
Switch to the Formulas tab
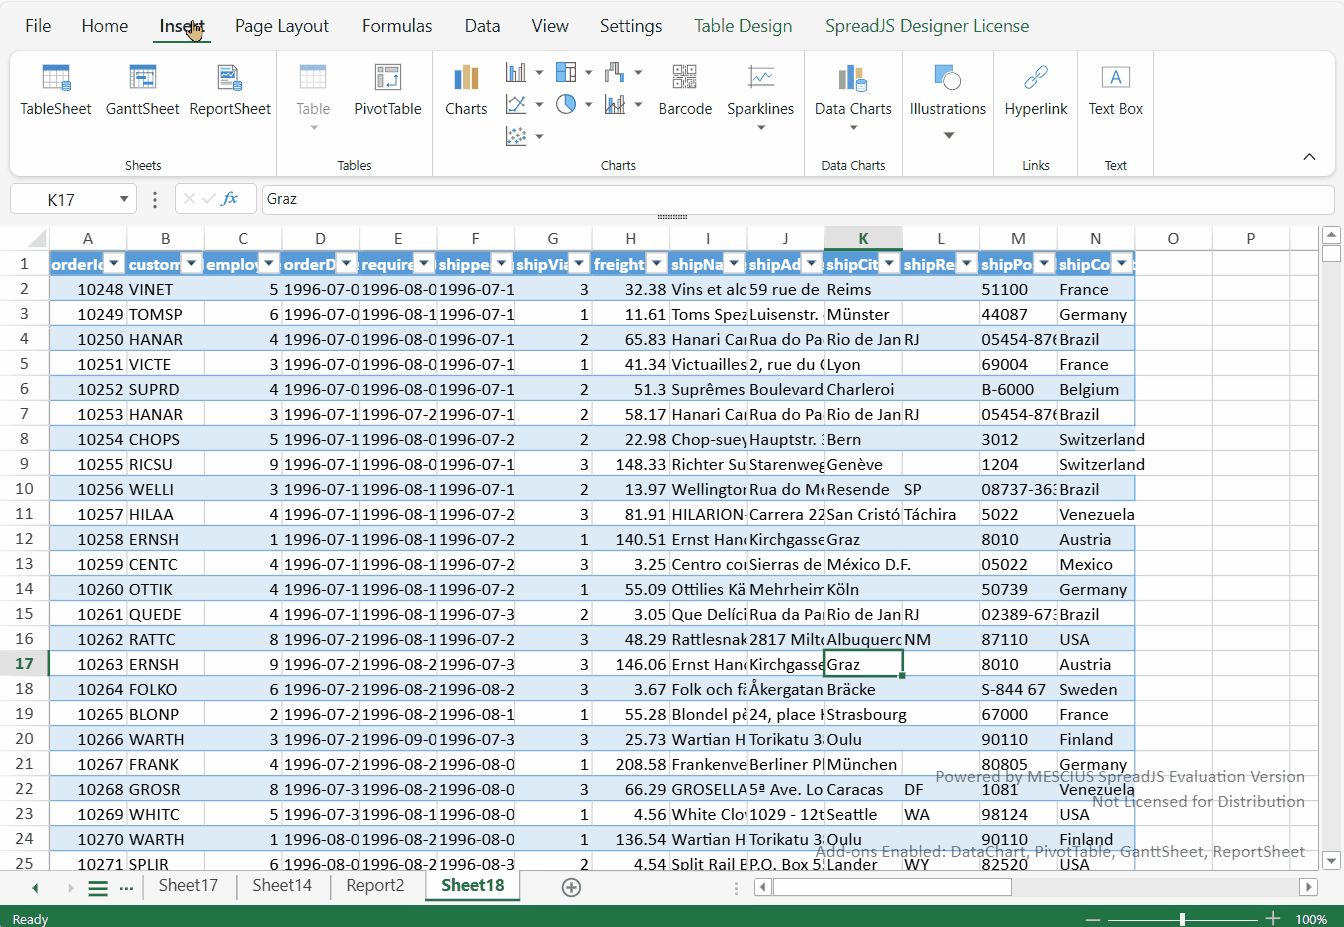[x=397, y=26]
